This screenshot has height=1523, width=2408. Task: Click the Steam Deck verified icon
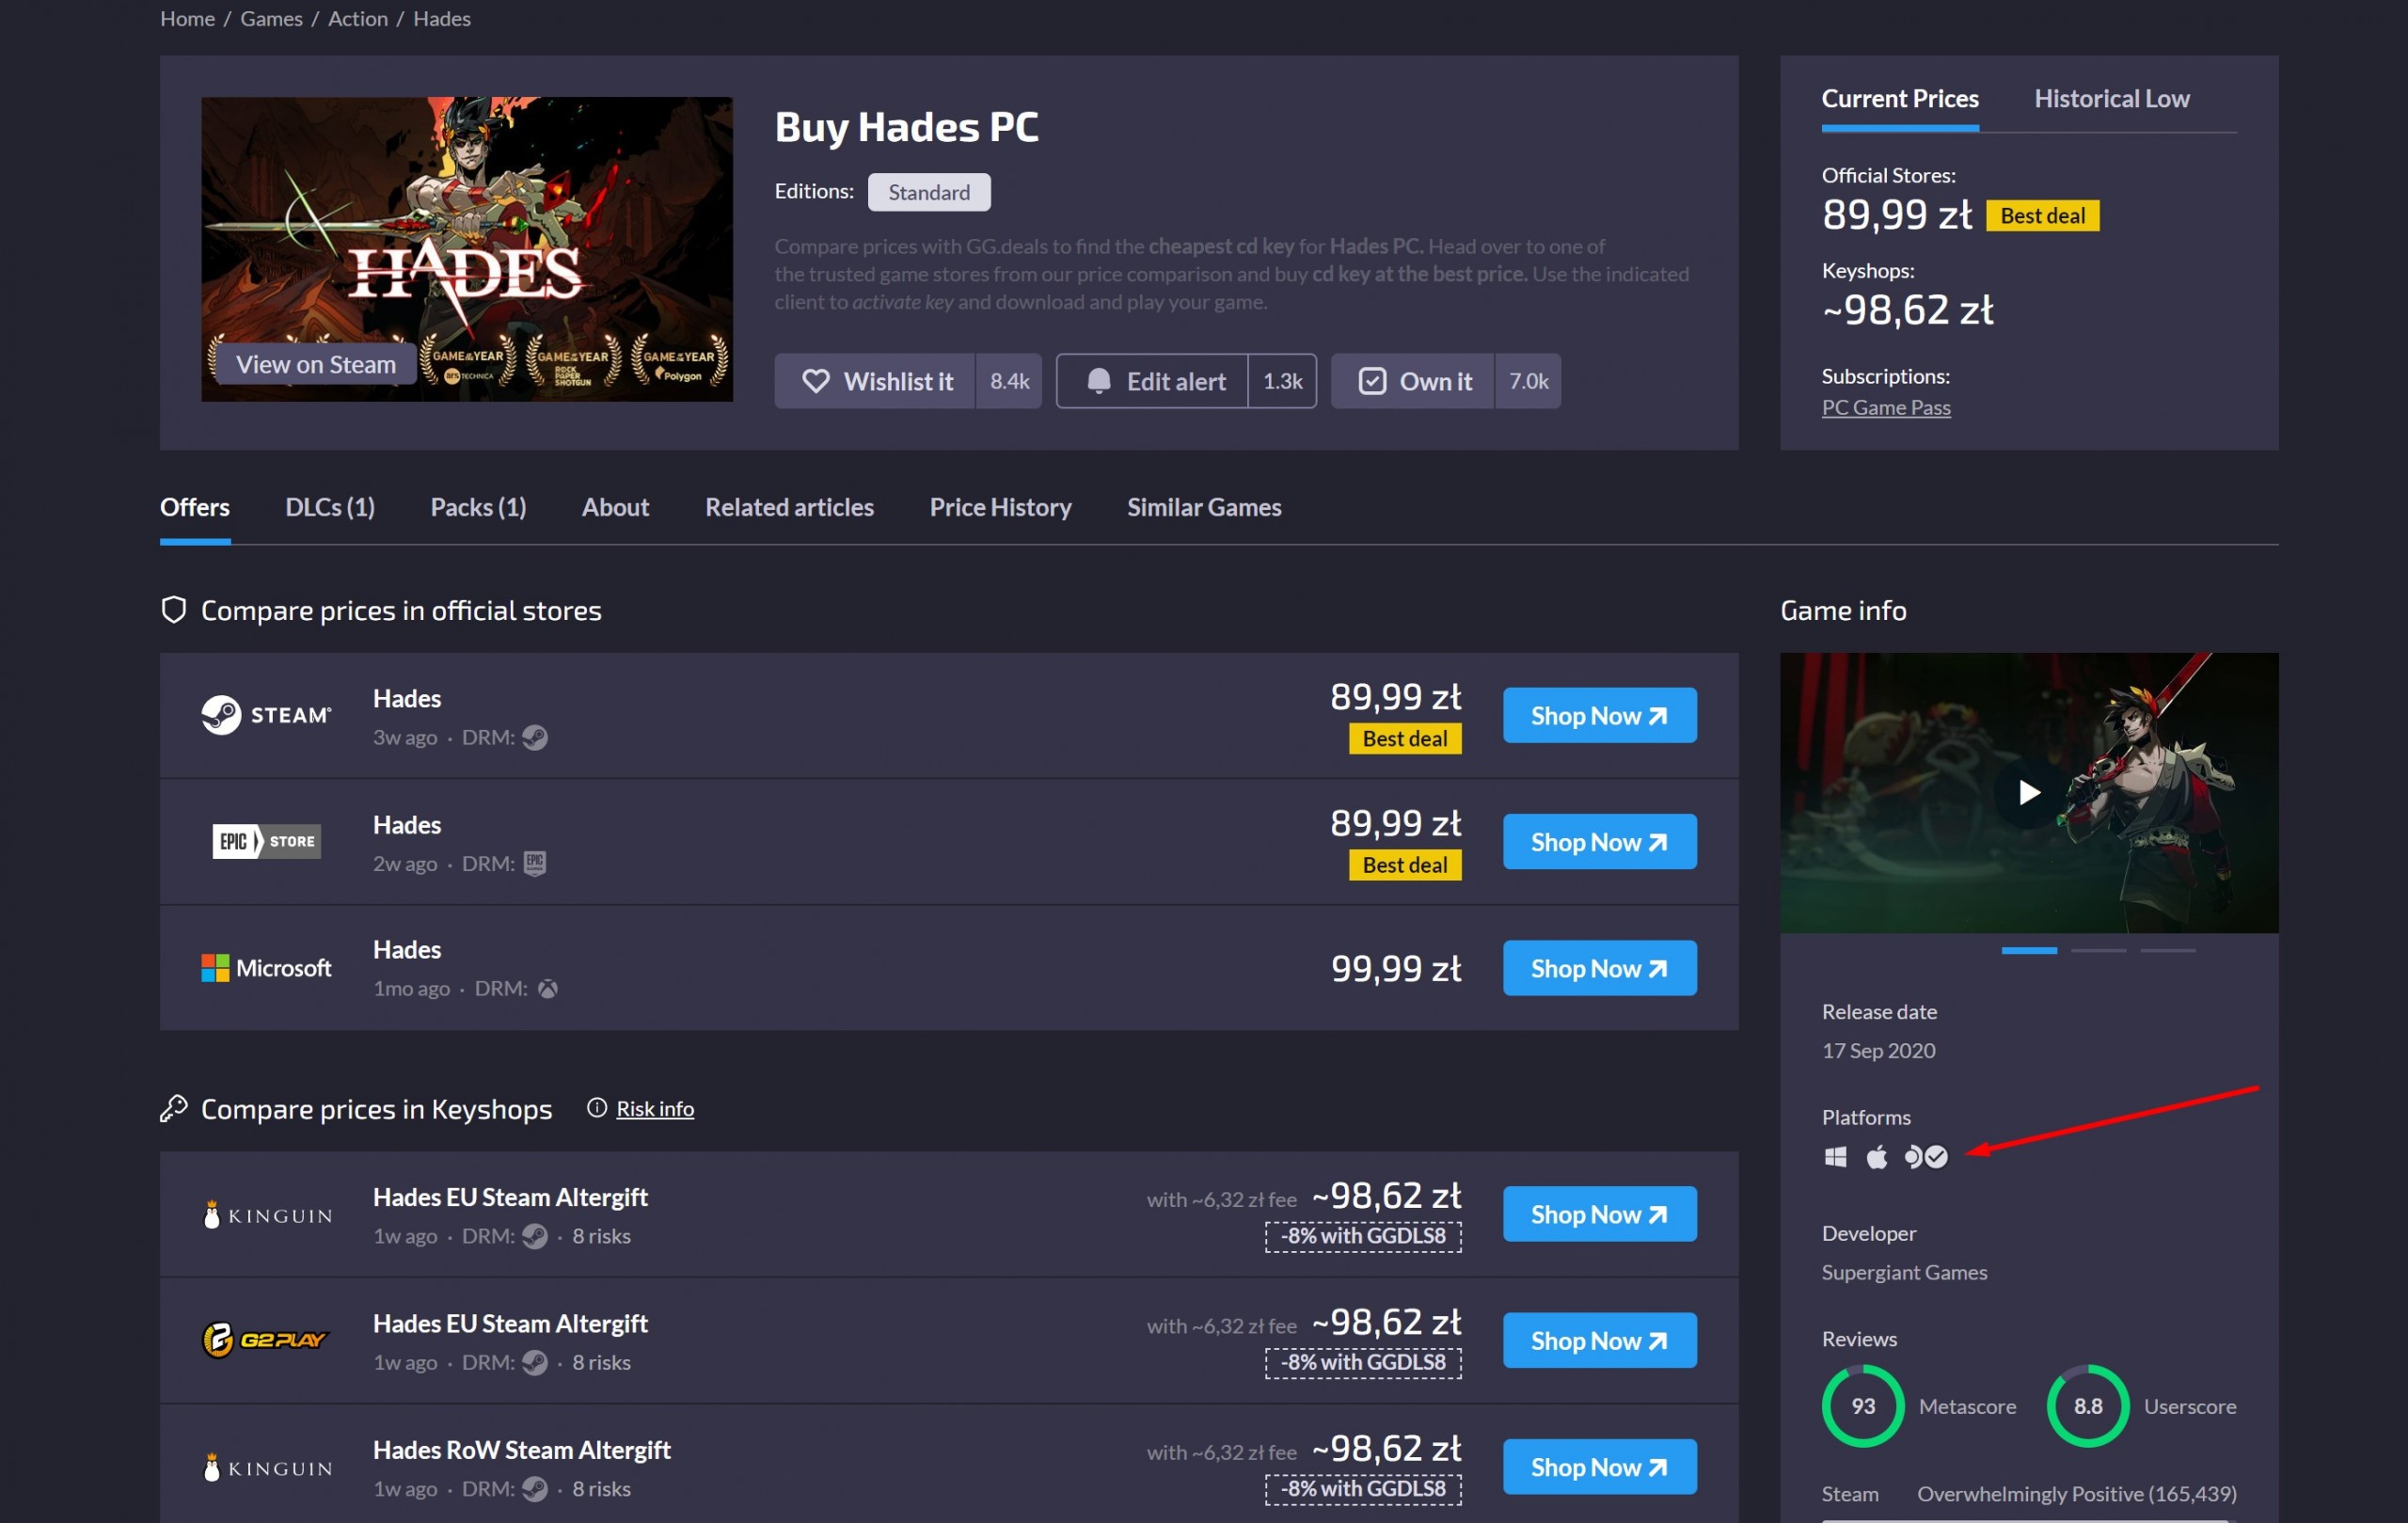(1926, 1157)
